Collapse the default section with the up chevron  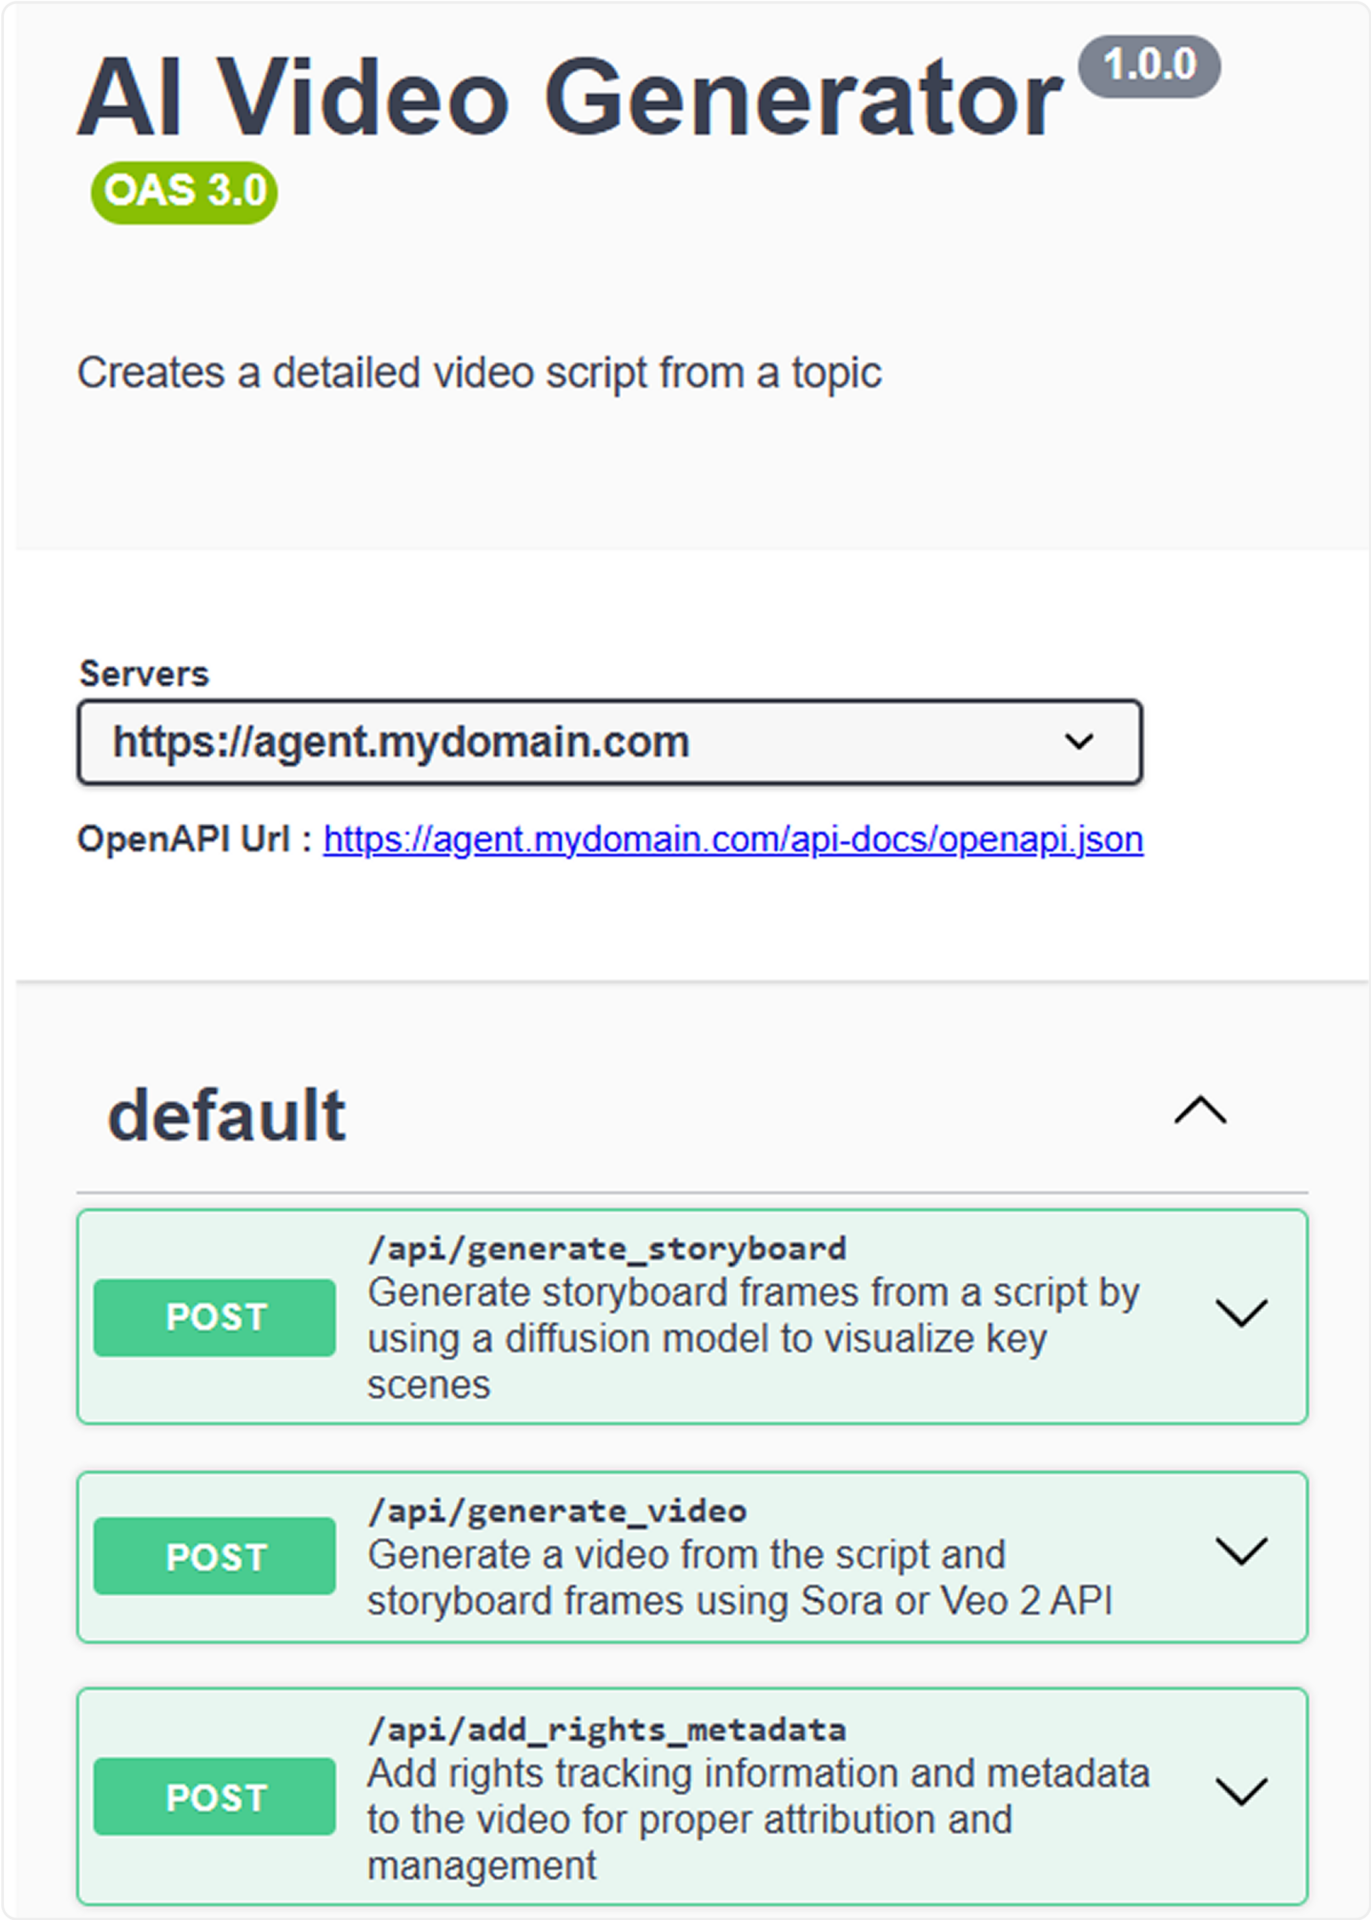click(x=1200, y=1111)
